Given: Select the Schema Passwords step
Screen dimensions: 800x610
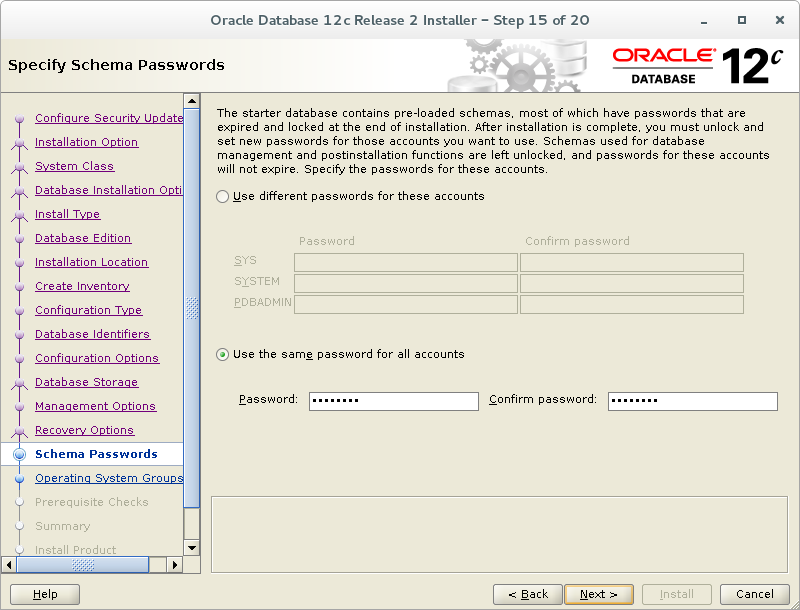Looking at the screenshot, I should click(96, 454).
